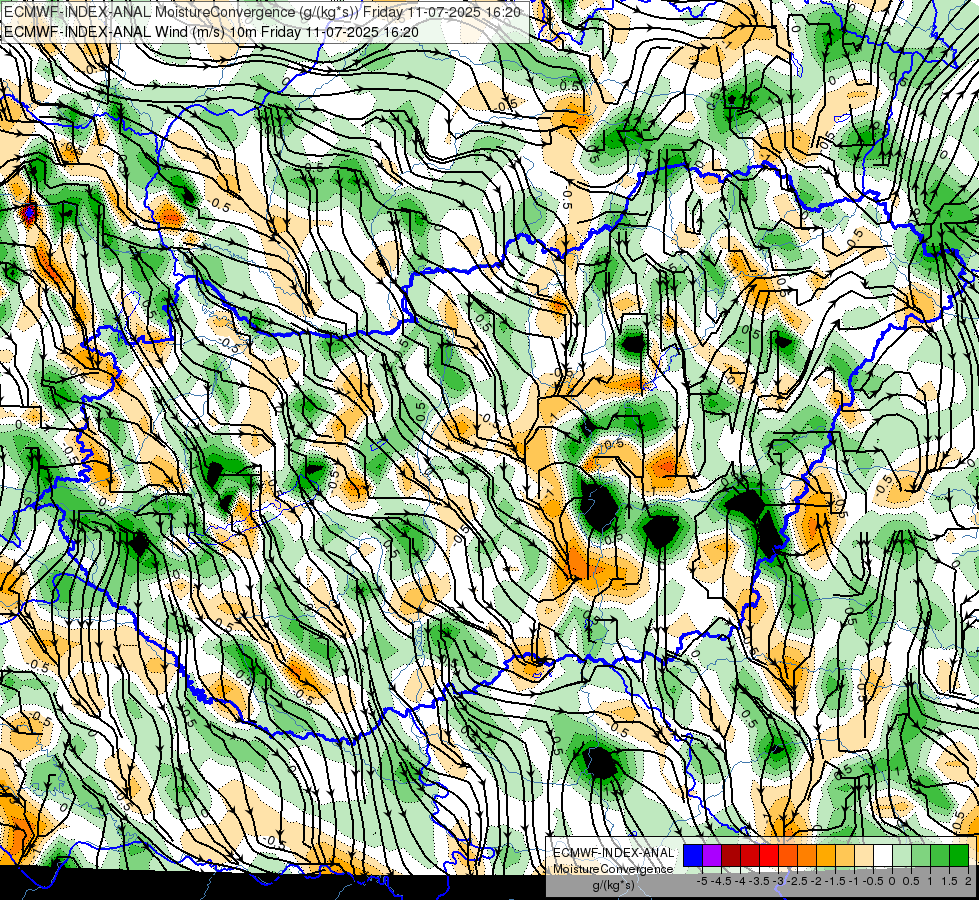Click the pale cream swatch before -0.5
979x900 pixels.
(864, 856)
